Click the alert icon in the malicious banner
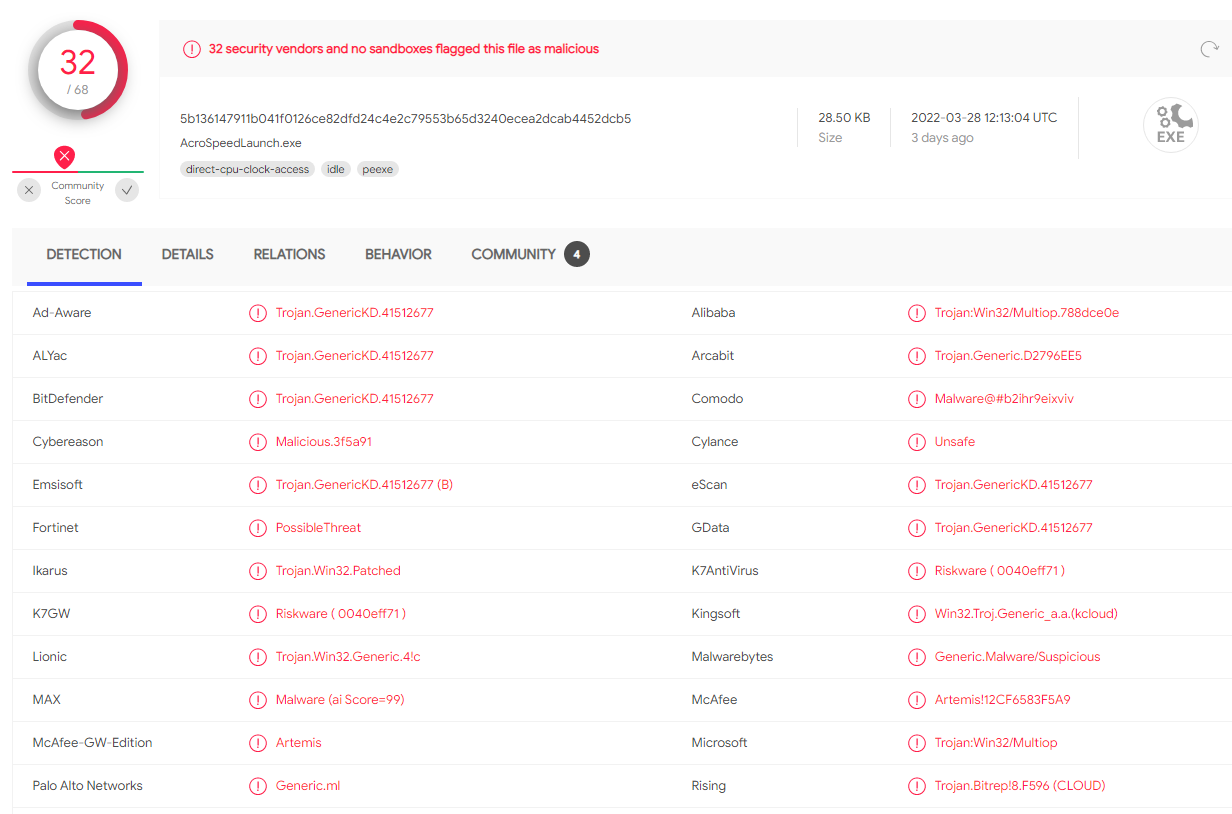The width and height of the screenshot is (1232, 814). tap(191, 49)
